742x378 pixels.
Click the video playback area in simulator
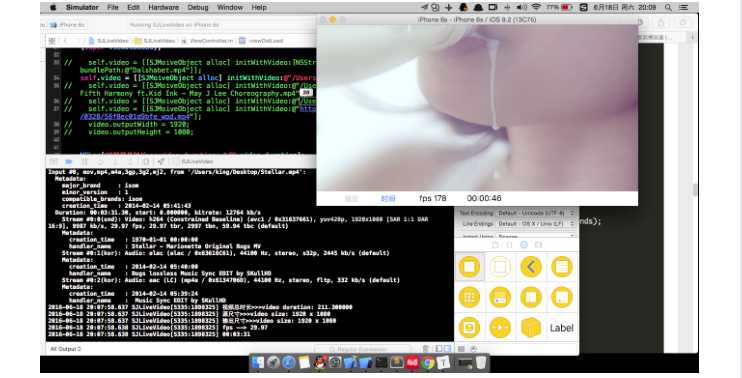(477, 108)
